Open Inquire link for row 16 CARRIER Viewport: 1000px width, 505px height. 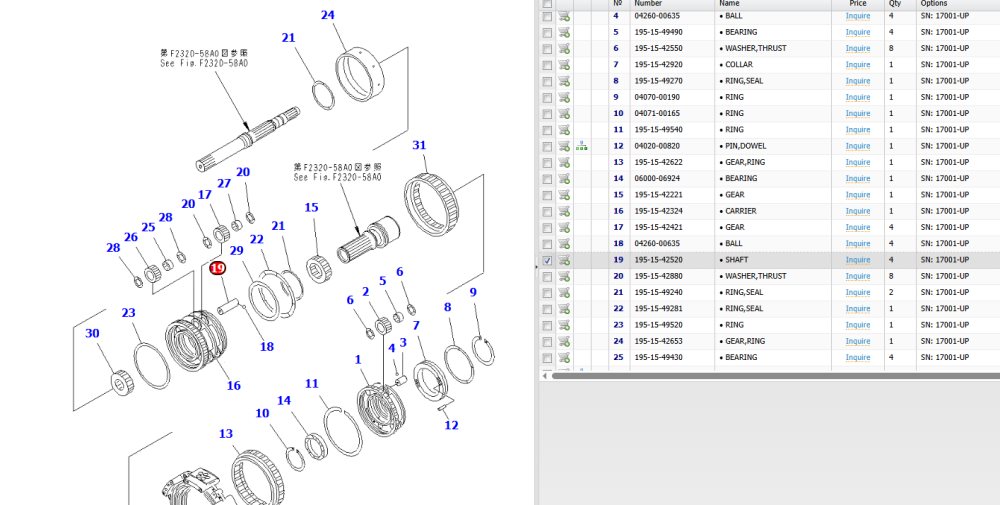click(858, 211)
